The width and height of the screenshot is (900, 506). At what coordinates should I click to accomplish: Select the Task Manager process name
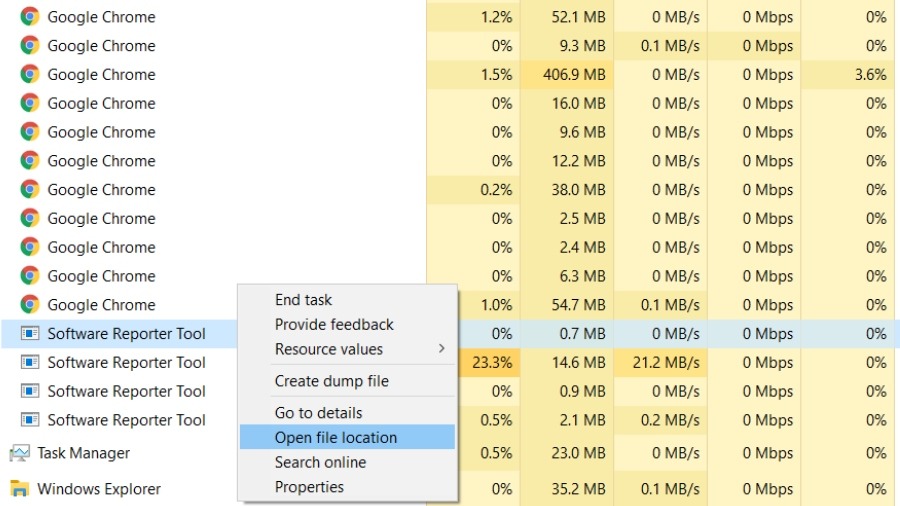point(83,453)
